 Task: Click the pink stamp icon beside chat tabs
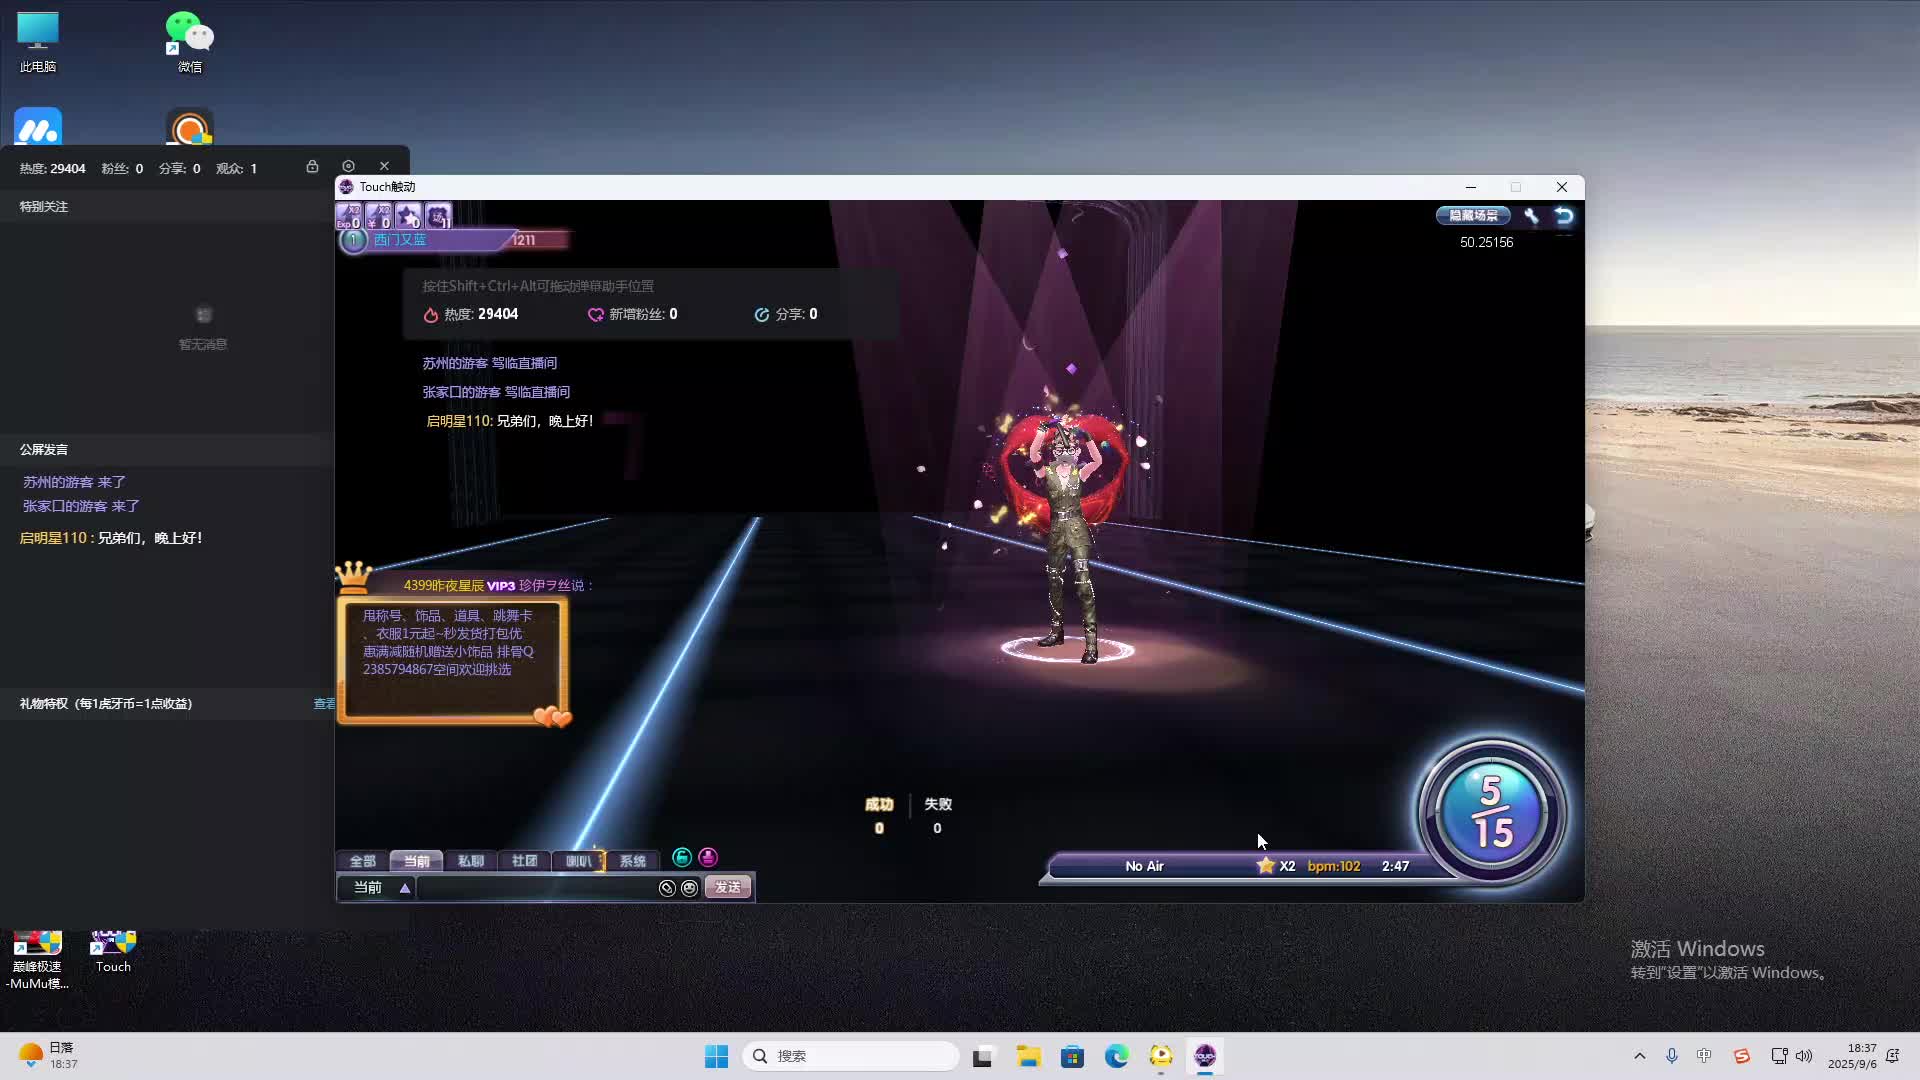tap(708, 857)
